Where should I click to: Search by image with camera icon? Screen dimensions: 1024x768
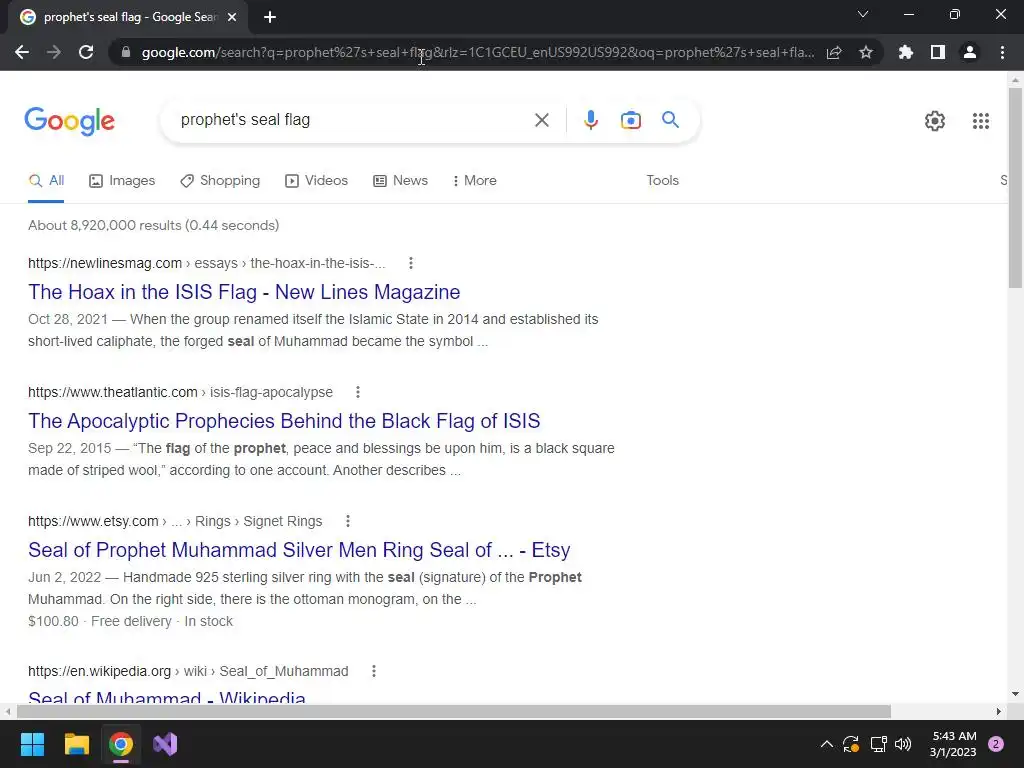pyautogui.click(x=631, y=120)
